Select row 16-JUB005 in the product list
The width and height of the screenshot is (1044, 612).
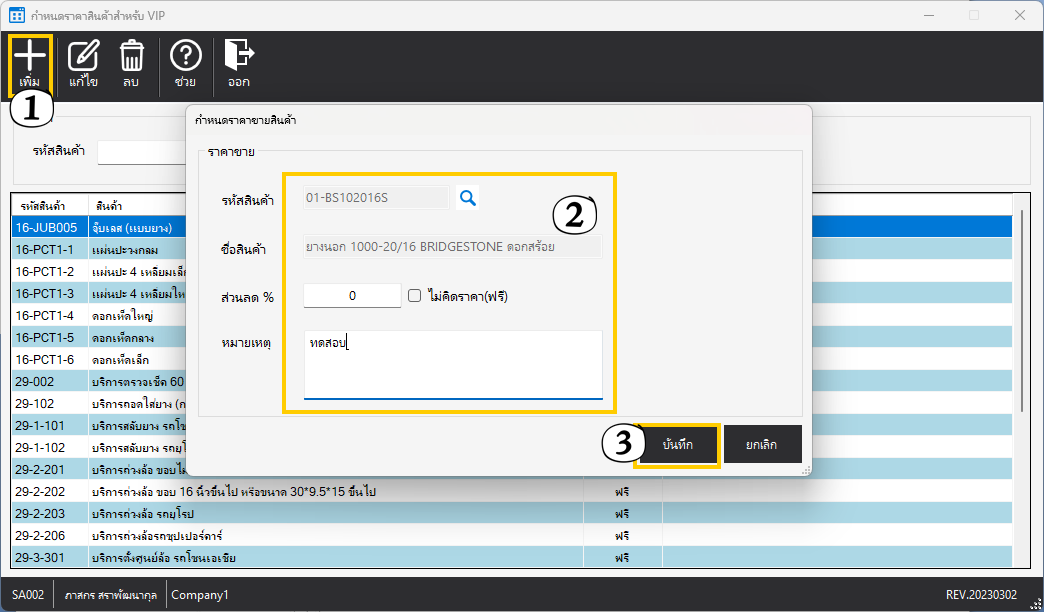pos(50,227)
